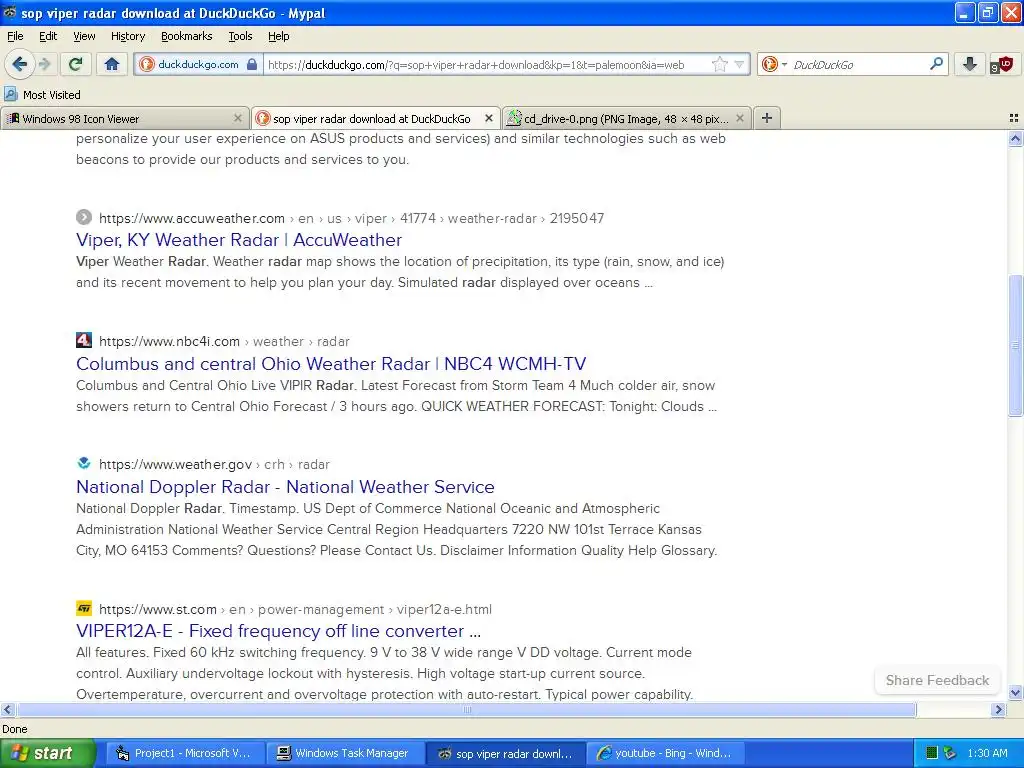Click the st.com result URL

point(295,609)
